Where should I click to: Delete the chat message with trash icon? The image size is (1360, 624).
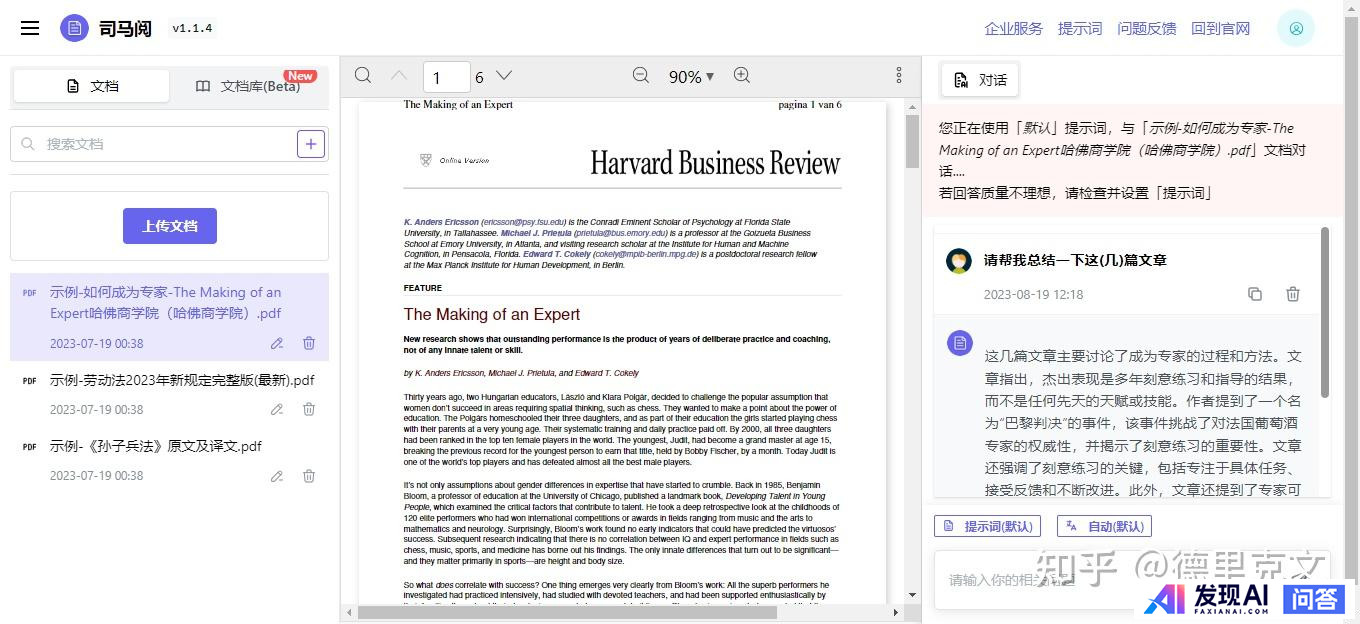click(x=1292, y=294)
